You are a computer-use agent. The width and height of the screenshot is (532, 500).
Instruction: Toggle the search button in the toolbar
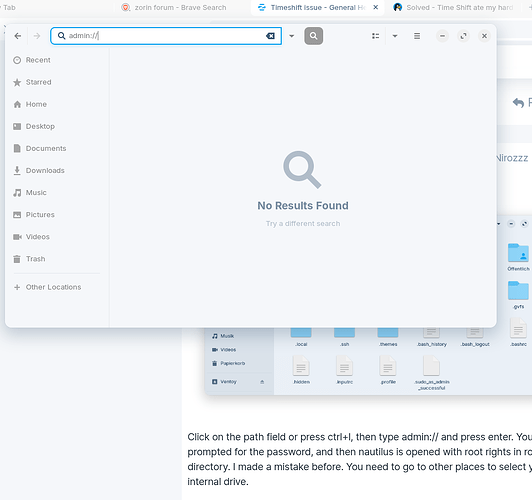pyautogui.click(x=314, y=36)
